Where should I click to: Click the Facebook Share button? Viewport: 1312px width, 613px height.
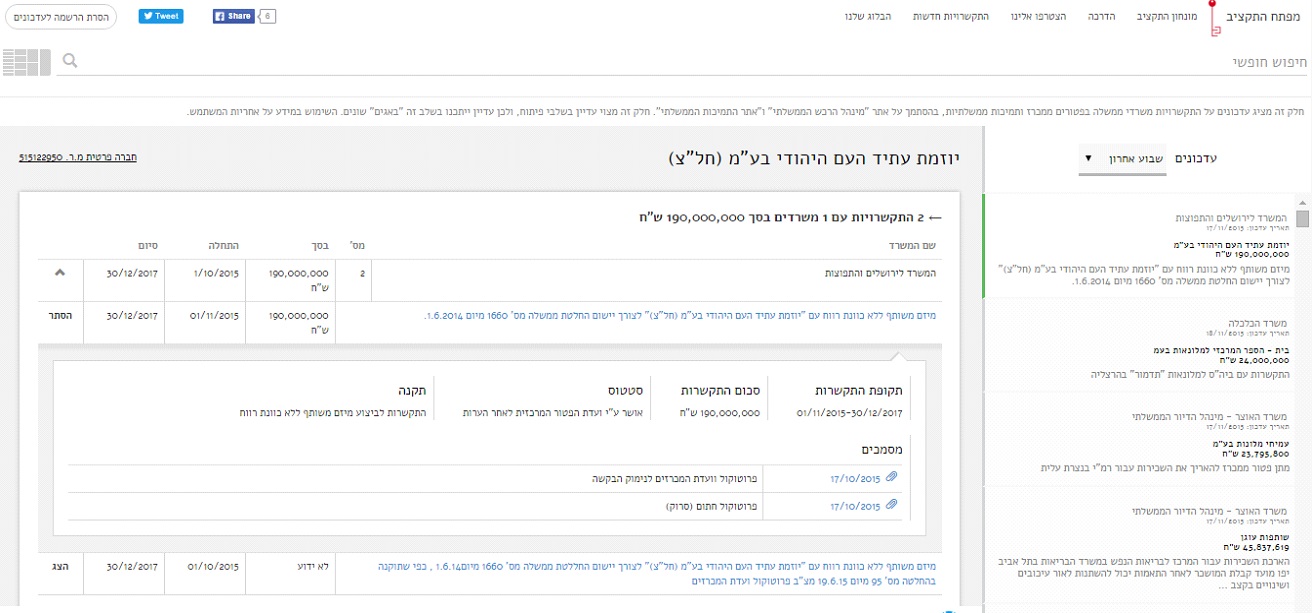coord(234,17)
